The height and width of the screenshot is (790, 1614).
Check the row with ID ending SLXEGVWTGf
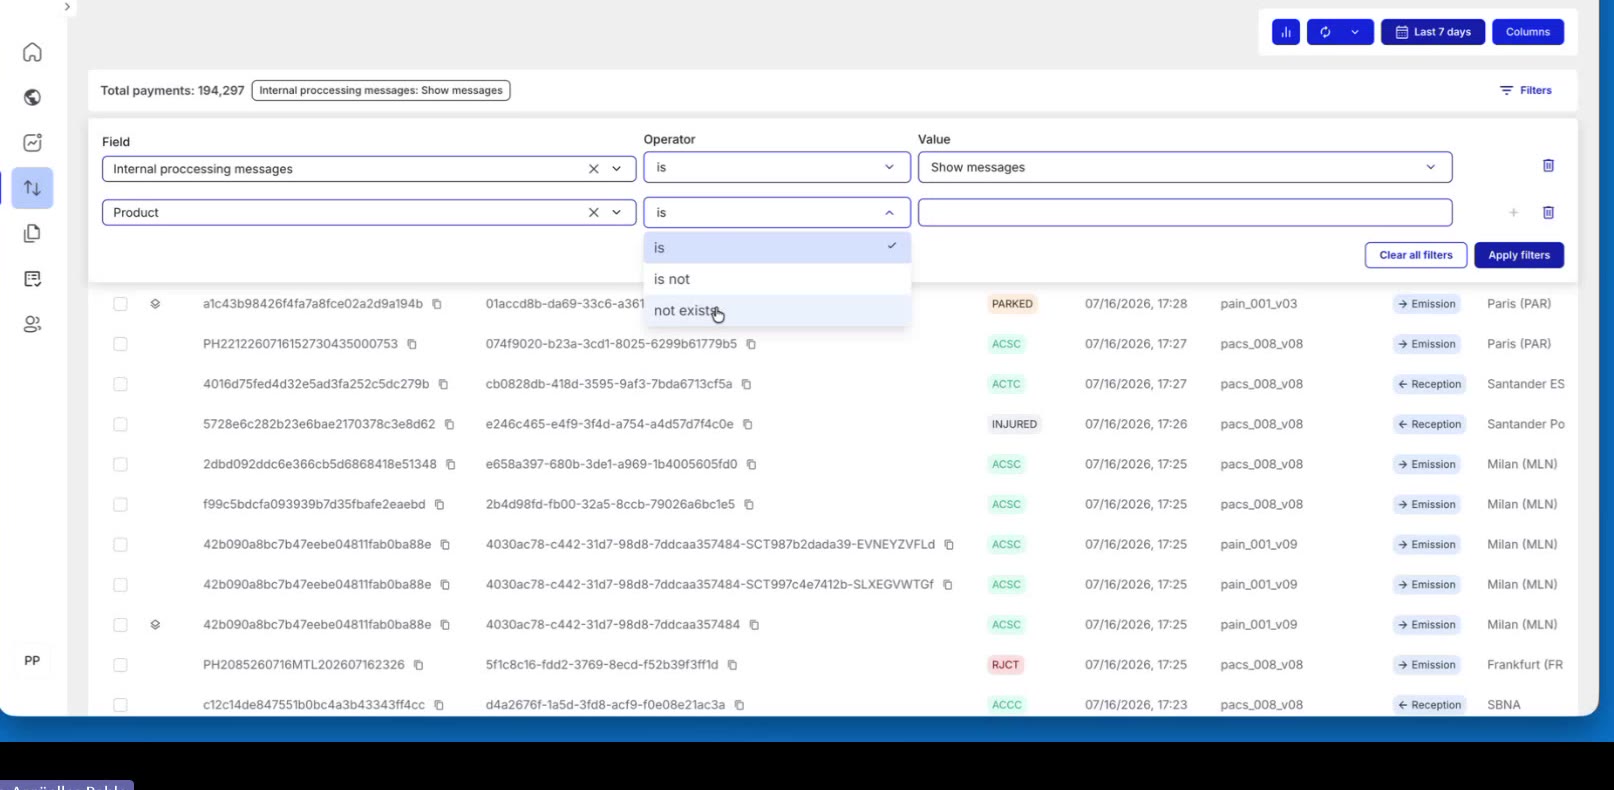[120, 585]
